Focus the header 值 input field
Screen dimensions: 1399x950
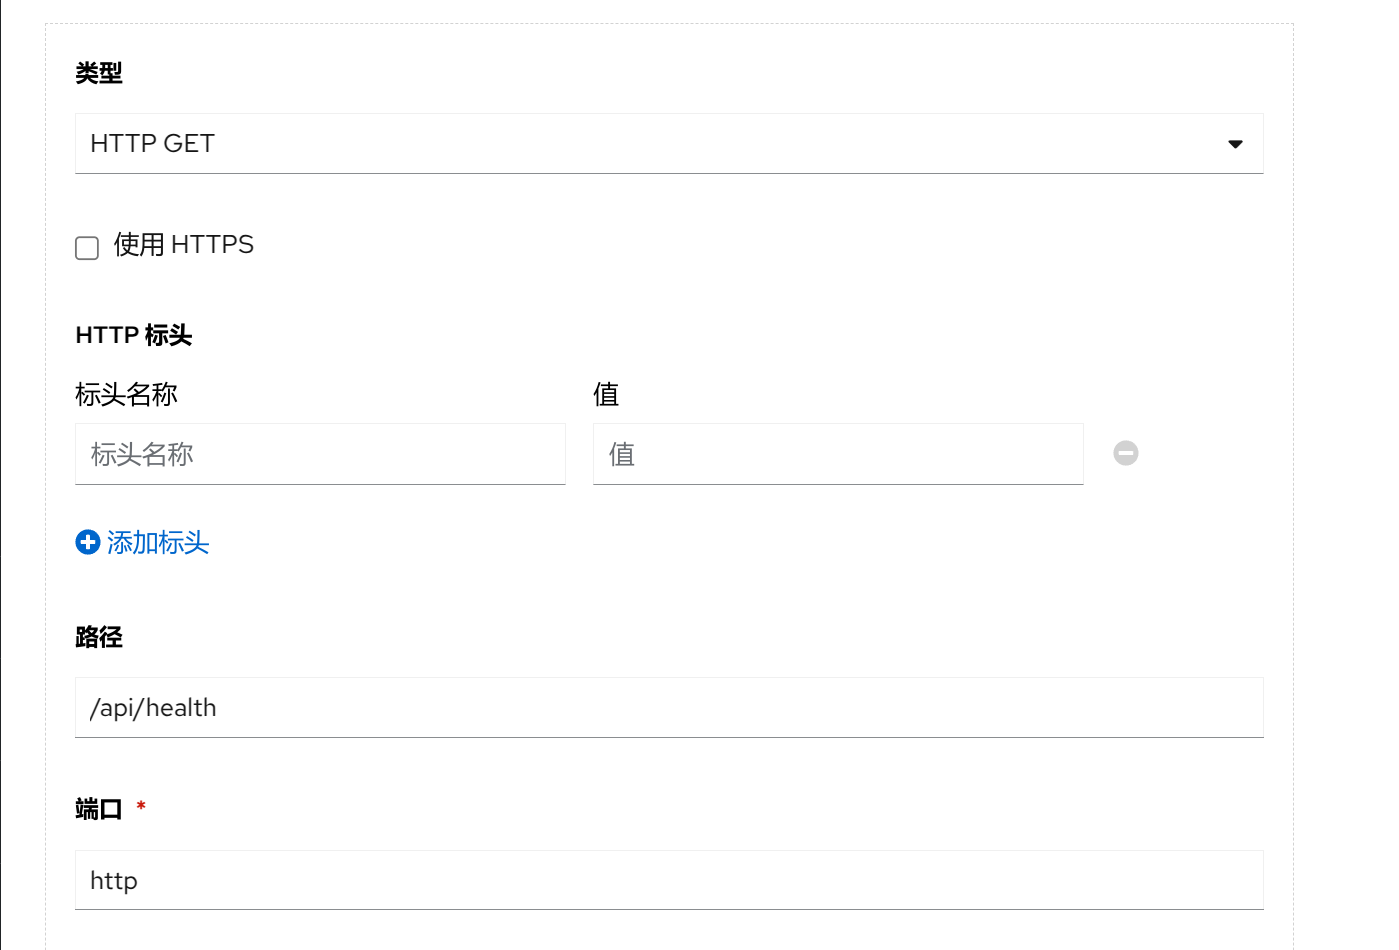click(837, 454)
